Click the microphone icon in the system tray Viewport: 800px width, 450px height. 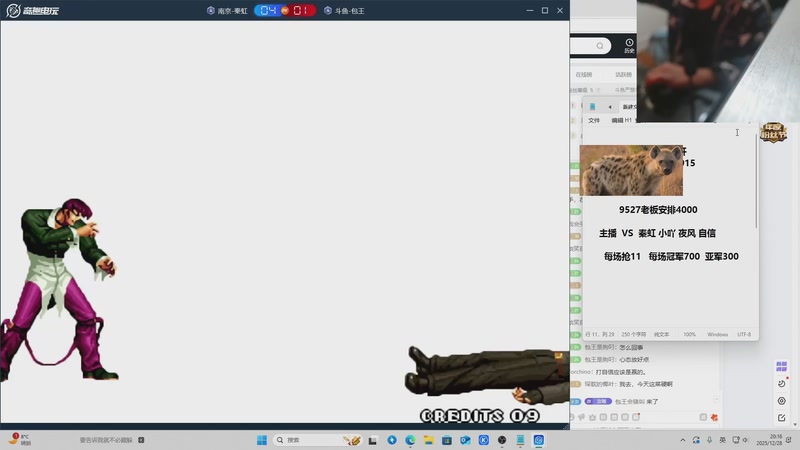click(710, 440)
